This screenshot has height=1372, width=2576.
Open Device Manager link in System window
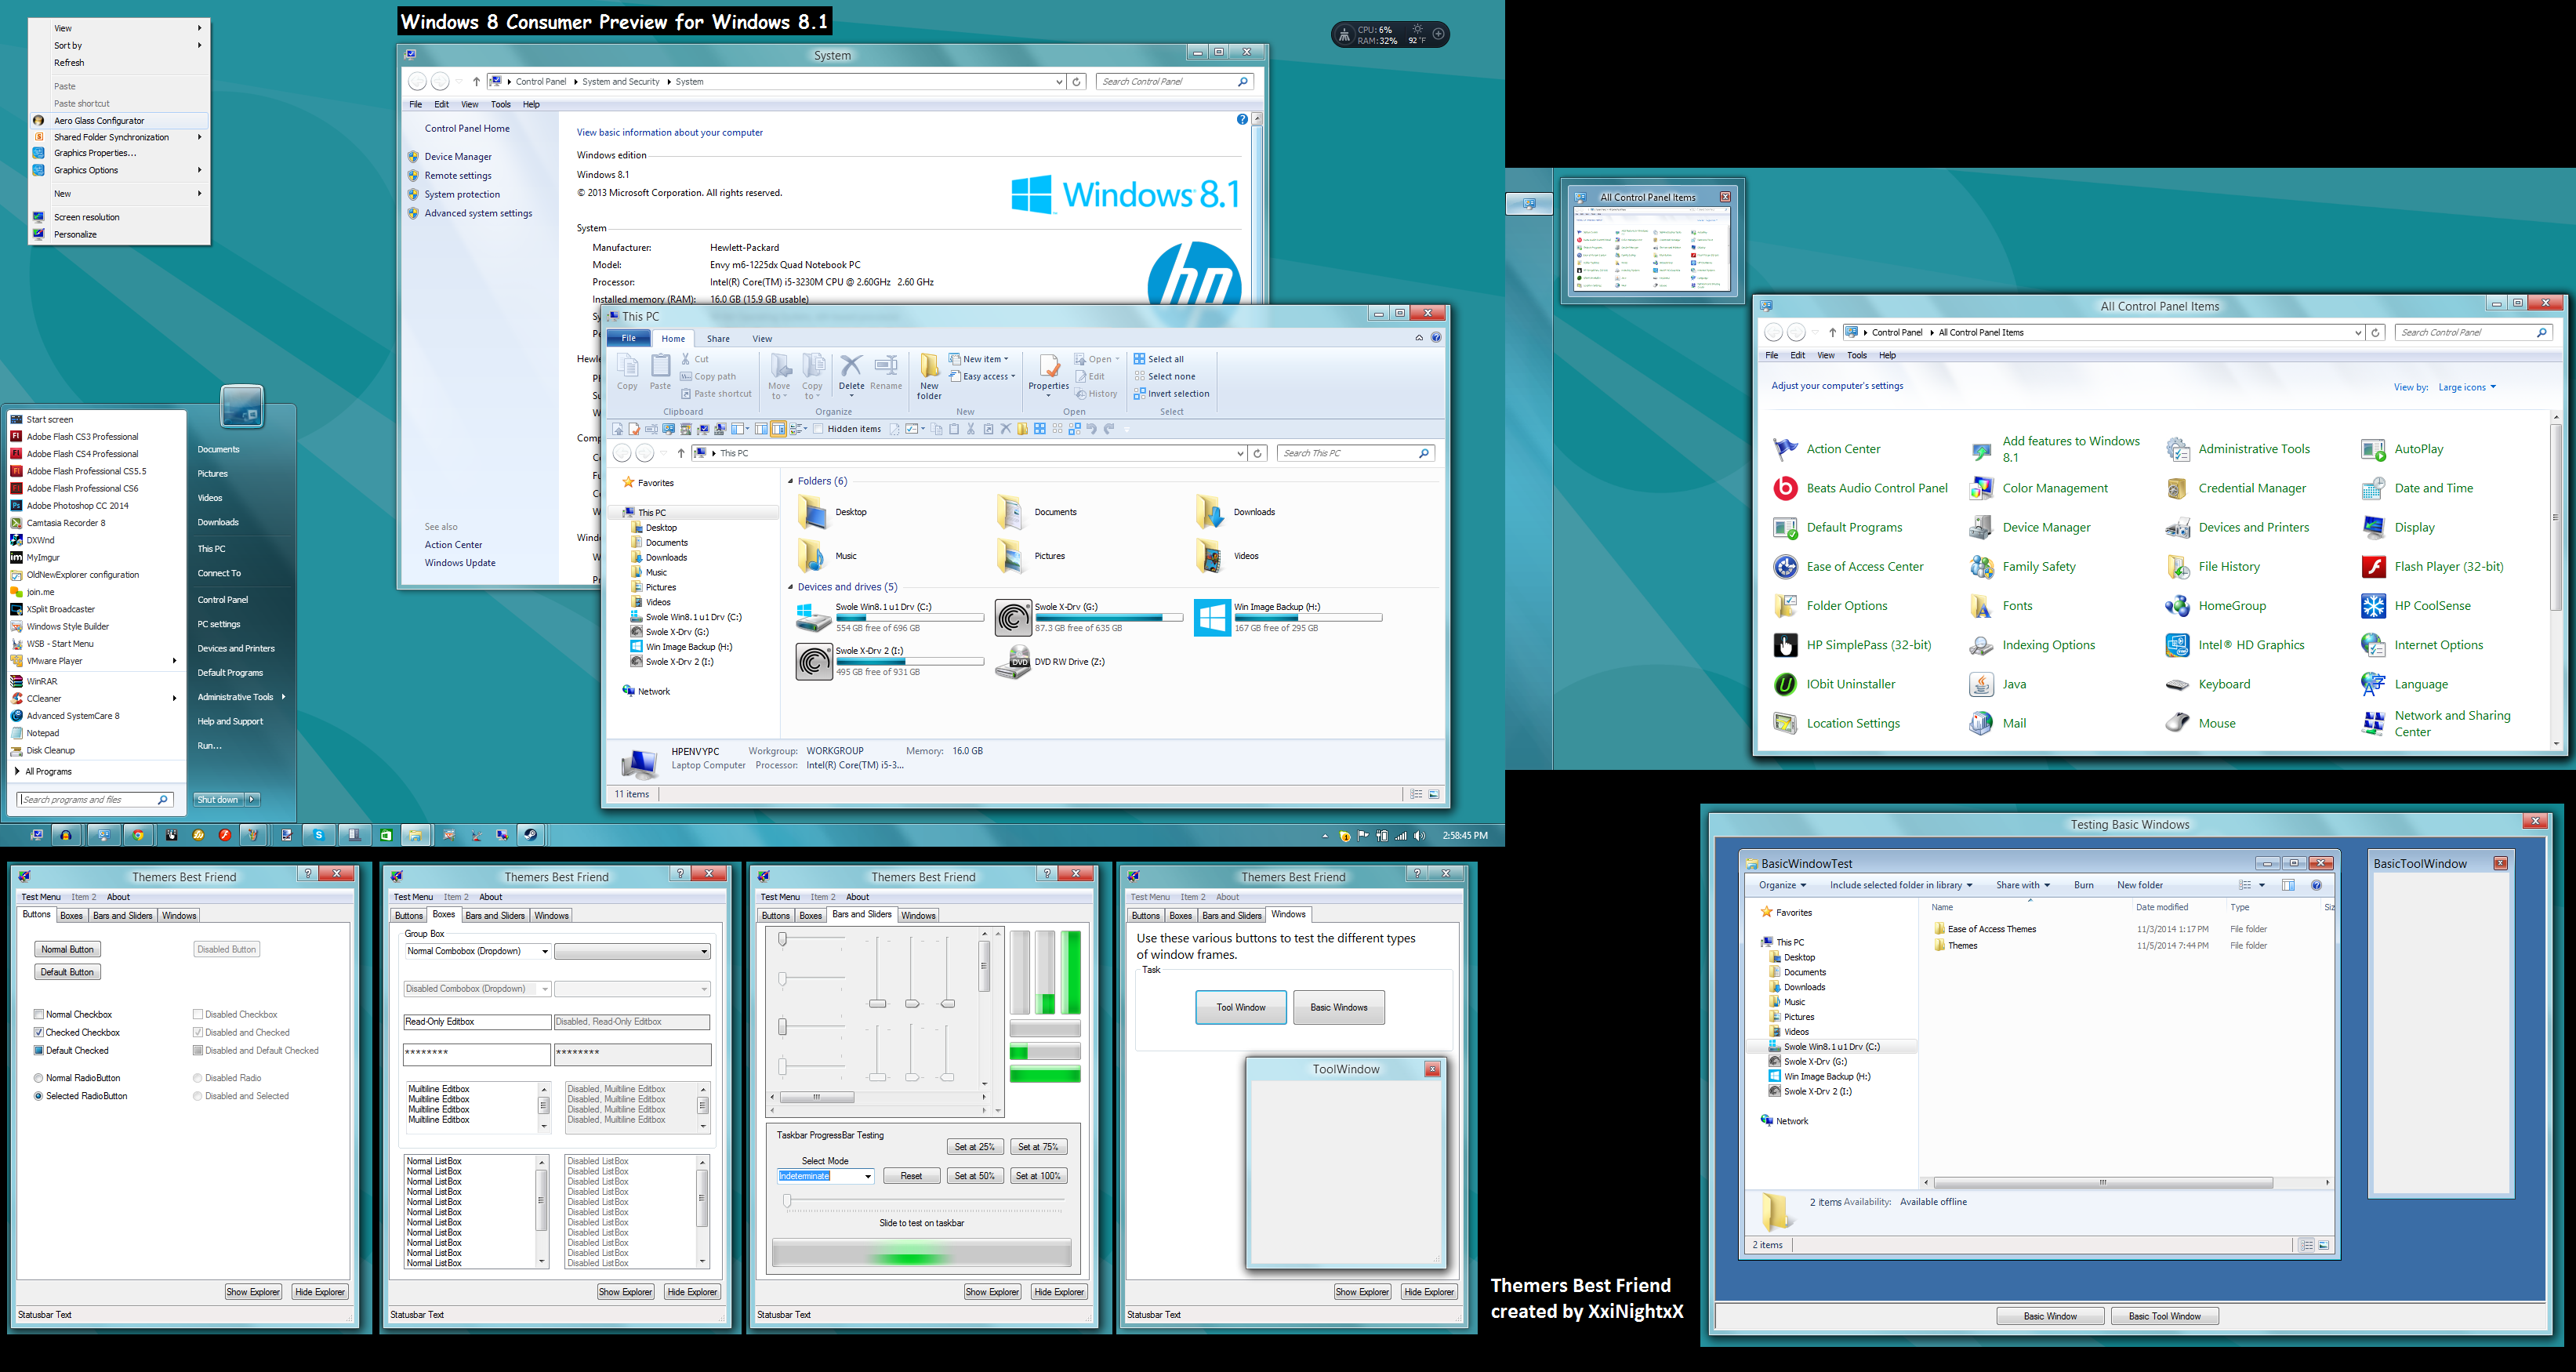(458, 157)
